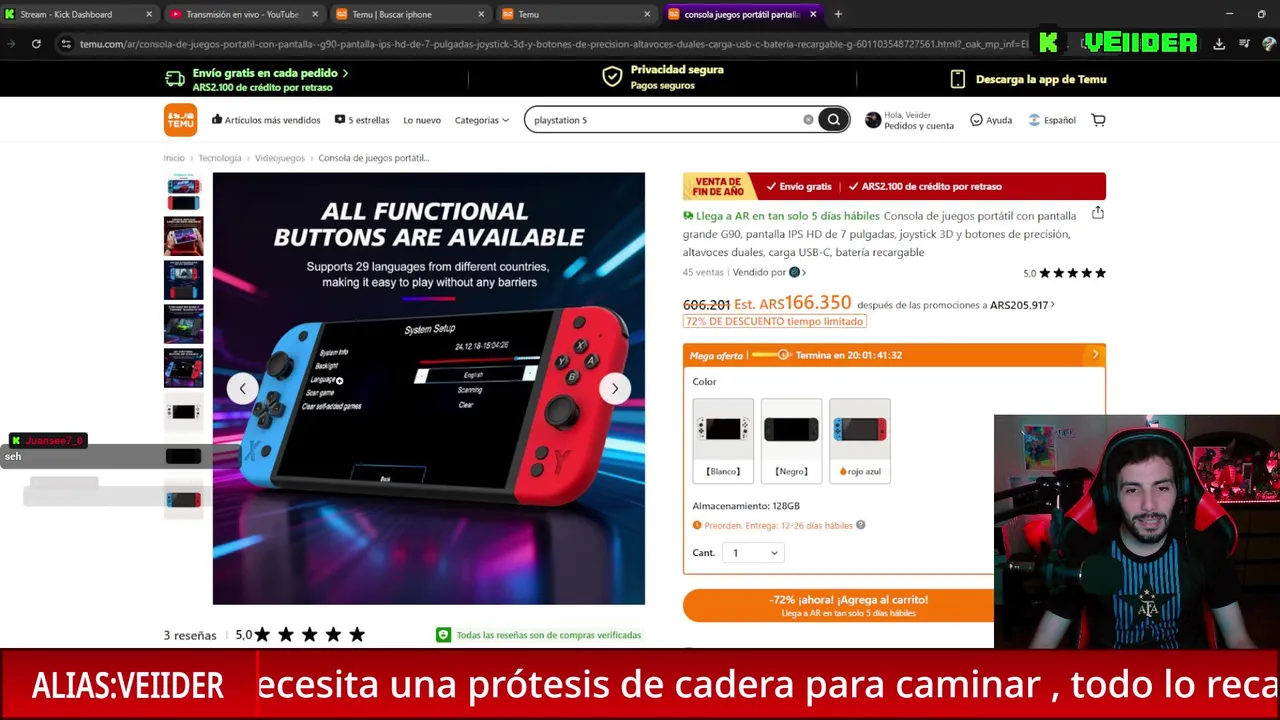Close the Temu | Buscar iphone tab
The image size is (1280, 720).
click(x=481, y=14)
